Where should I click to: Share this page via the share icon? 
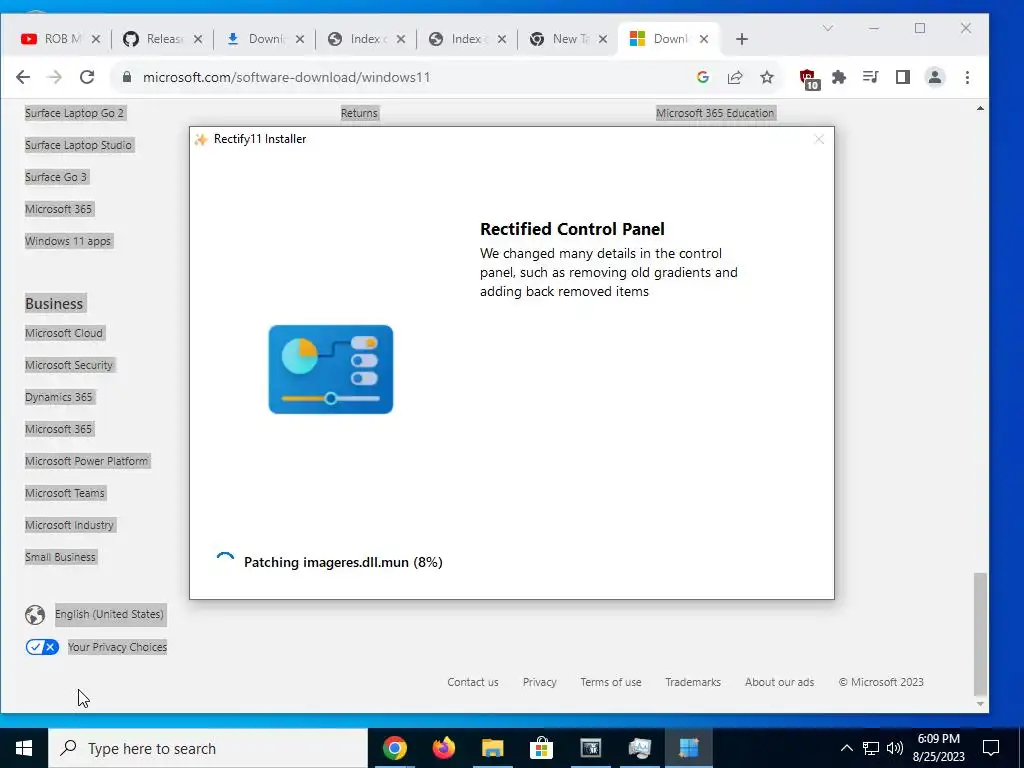(x=735, y=77)
